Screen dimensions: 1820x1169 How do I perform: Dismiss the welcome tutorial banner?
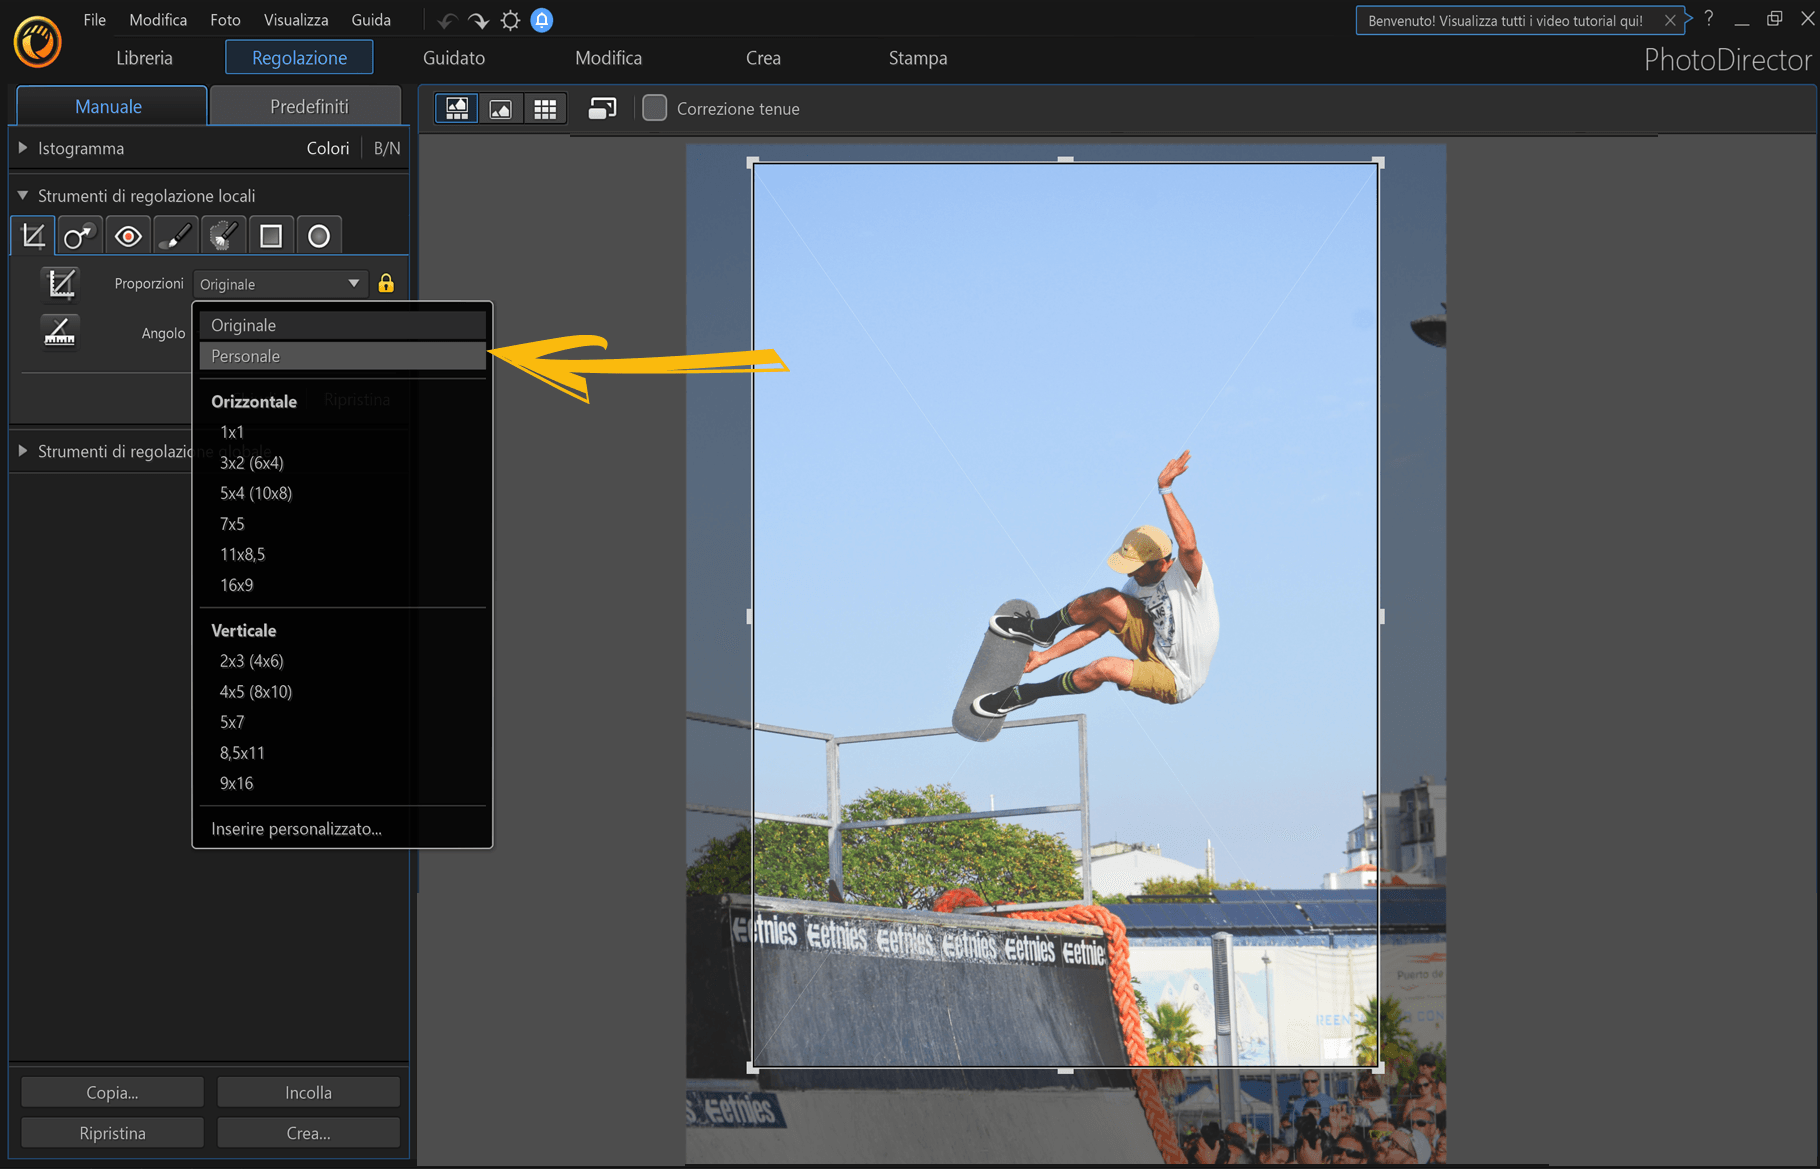click(1670, 20)
